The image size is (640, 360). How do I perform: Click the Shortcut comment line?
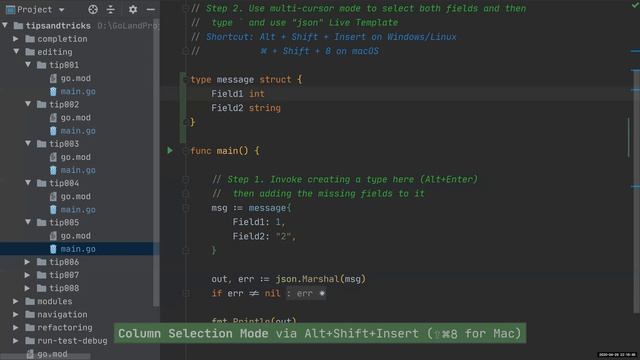click(324, 37)
